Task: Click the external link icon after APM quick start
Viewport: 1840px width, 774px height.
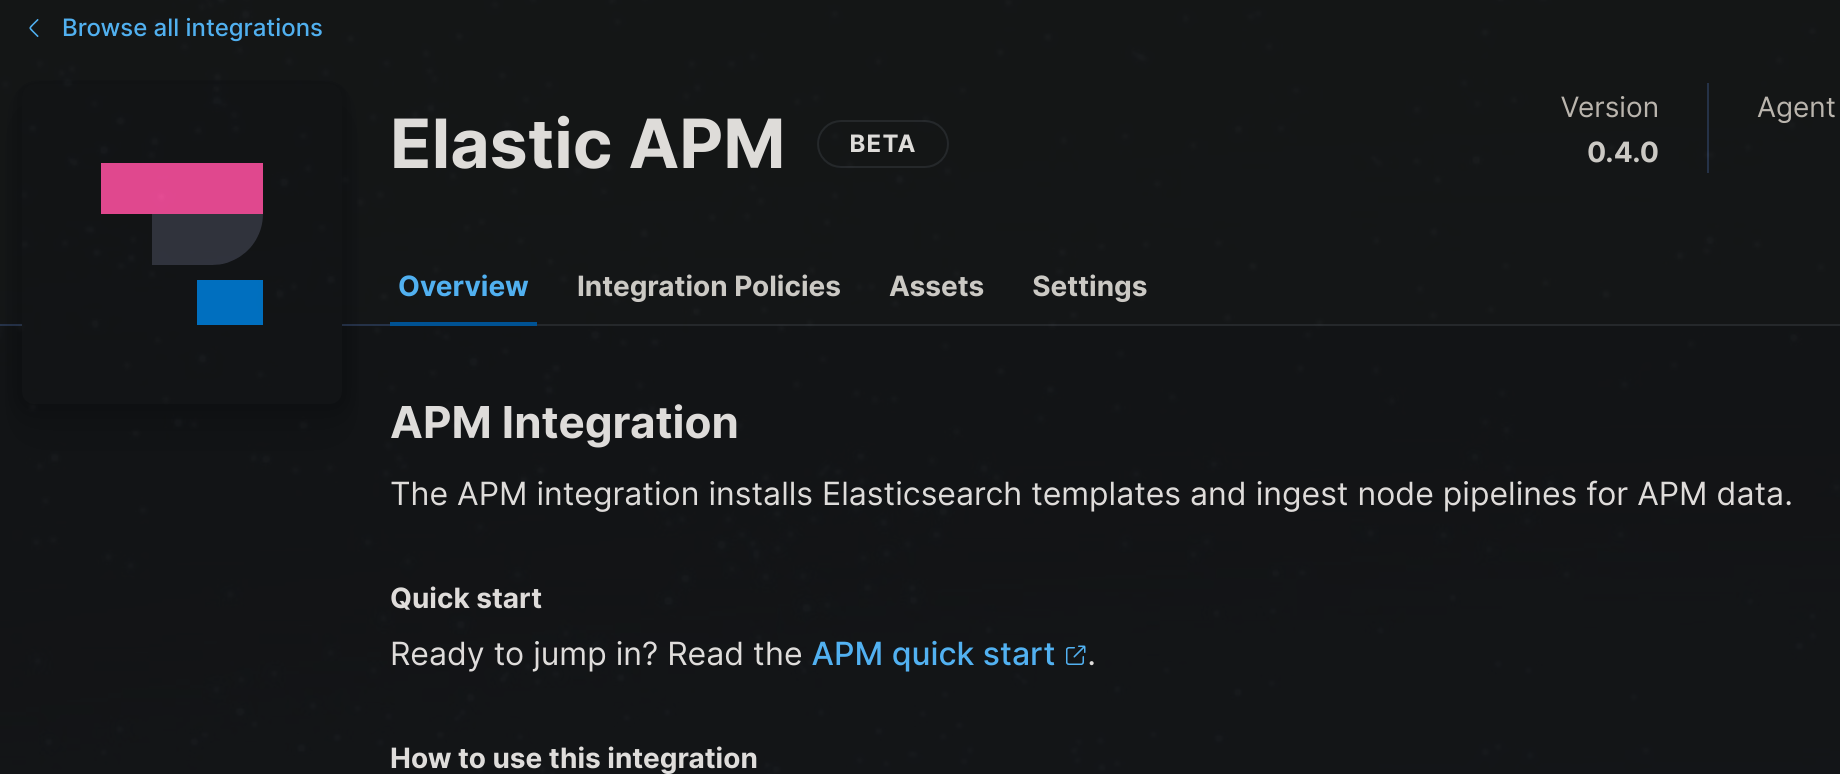Action: click(x=1075, y=654)
